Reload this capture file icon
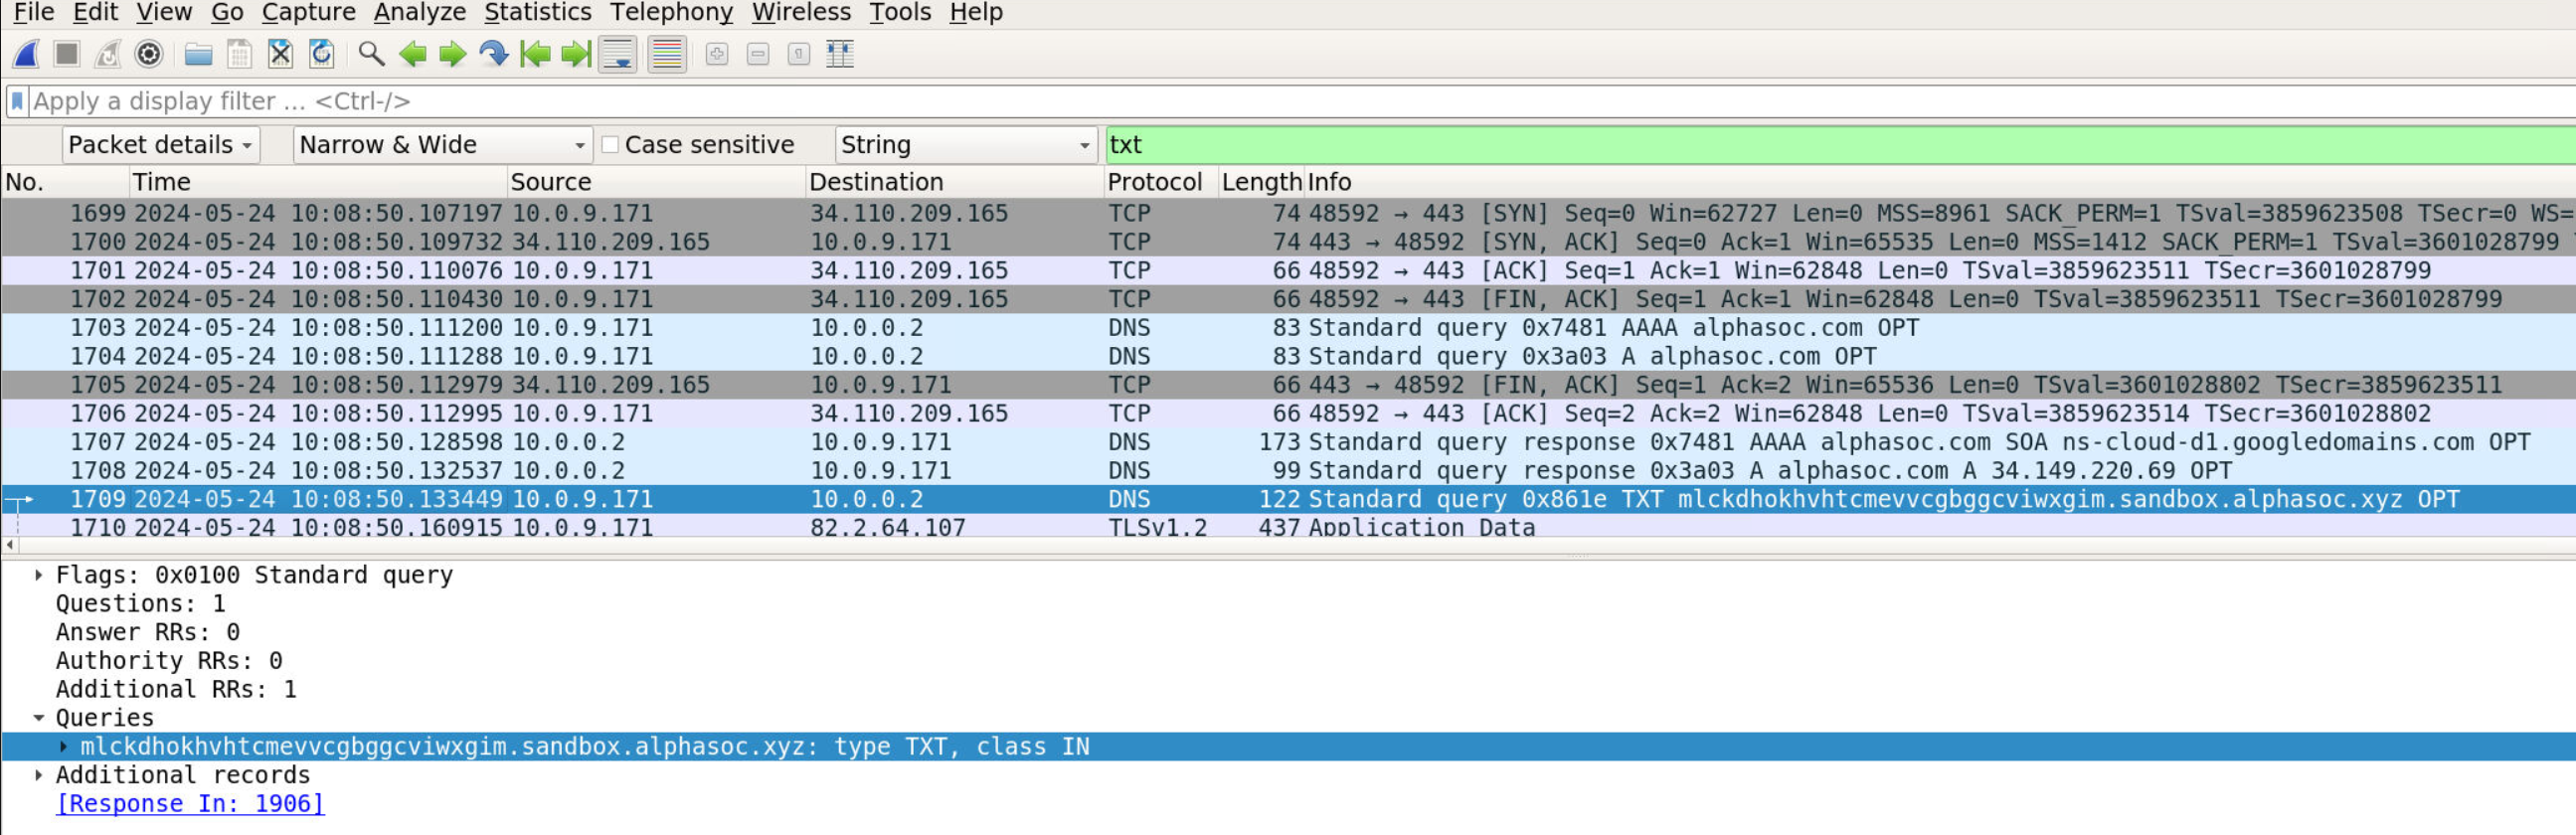Image resolution: width=2576 pixels, height=835 pixels. point(321,54)
